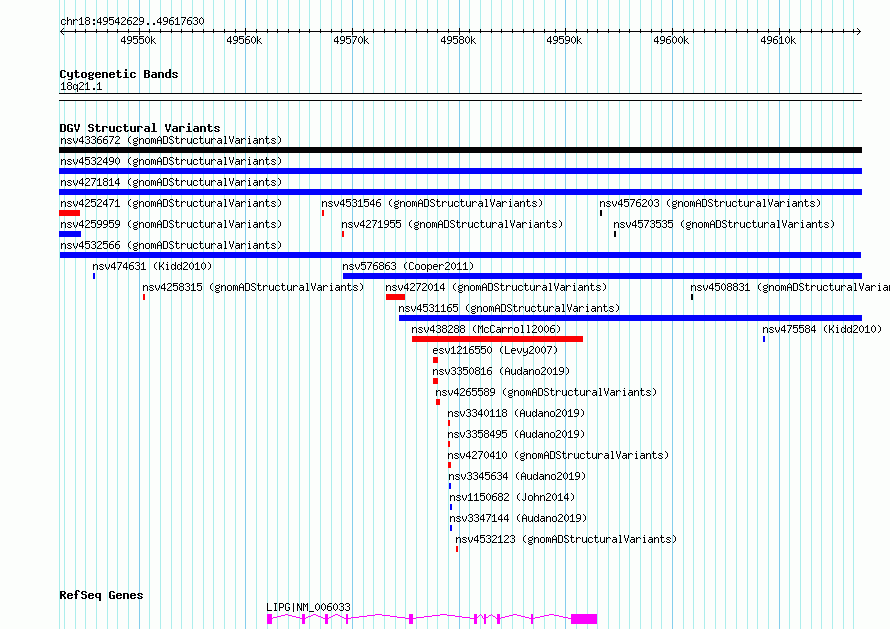The height and width of the screenshot is (629, 890).
Task: Select the nsv4531165 blue variant bar
Action: pos(631,318)
